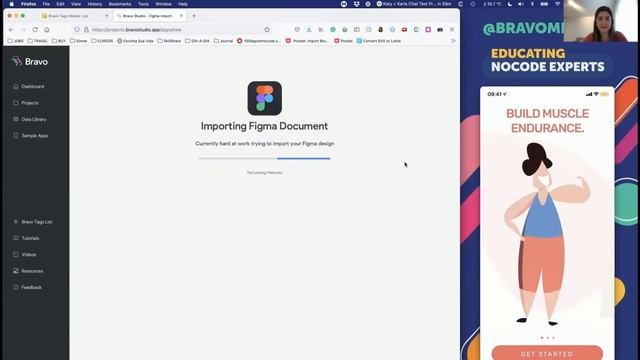This screenshot has width=640, height=360.
Task: Click the BUILD MUSCLE ENDURANCE phone mockup text
Action: pos(547,121)
